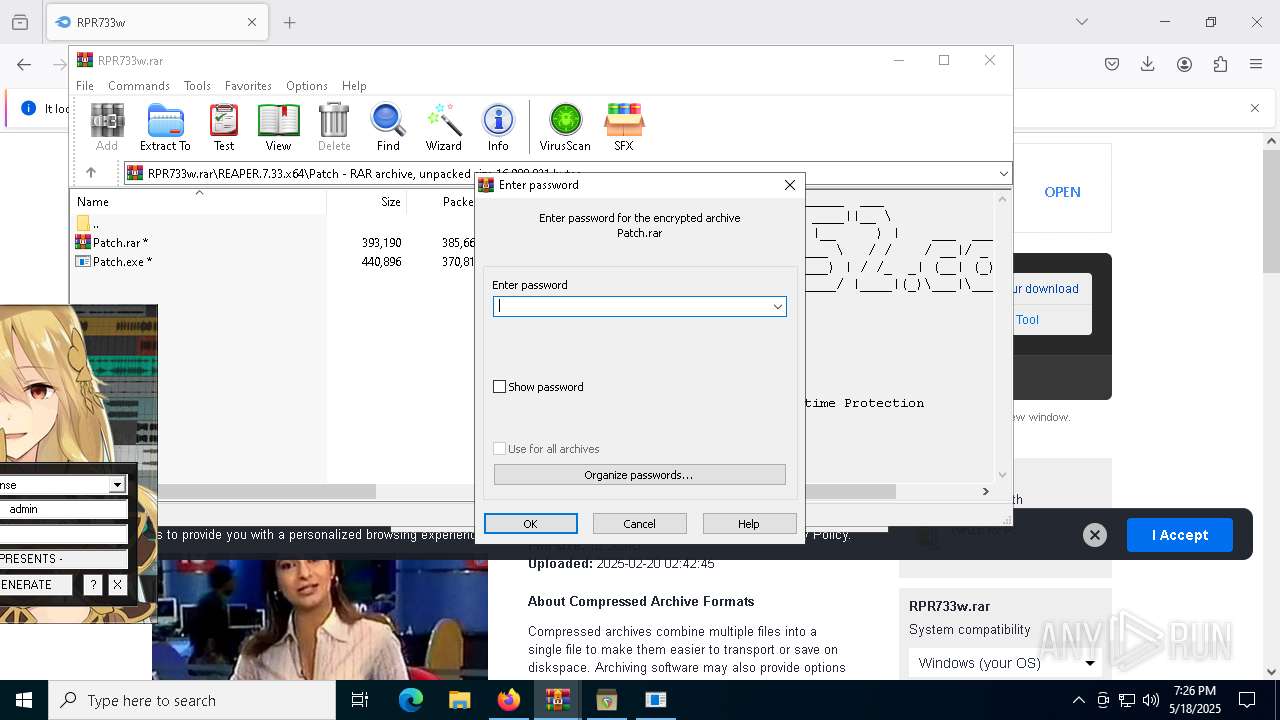Open Task View on the taskbar
Image resolution: width=1280 pixels, height=720 pixels.
360,700
